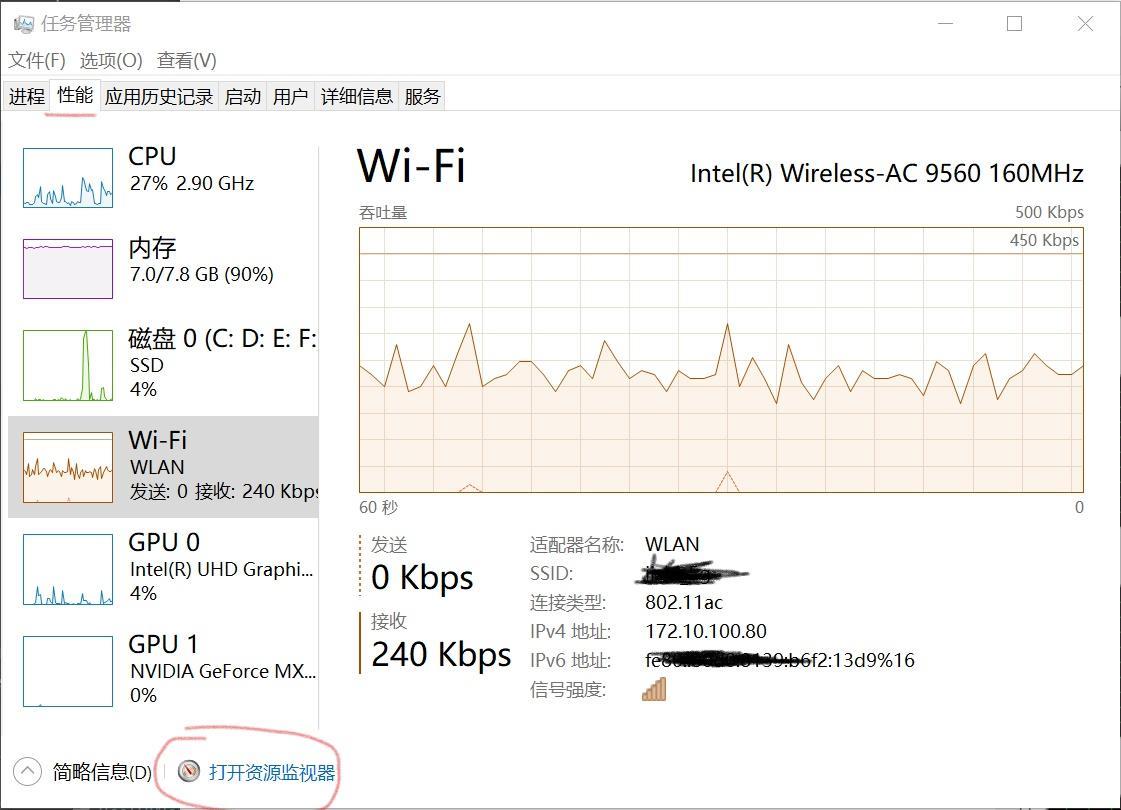Click the Wi-Fi signal strength bars icon

pyautogui.click(x=654, y=689)
